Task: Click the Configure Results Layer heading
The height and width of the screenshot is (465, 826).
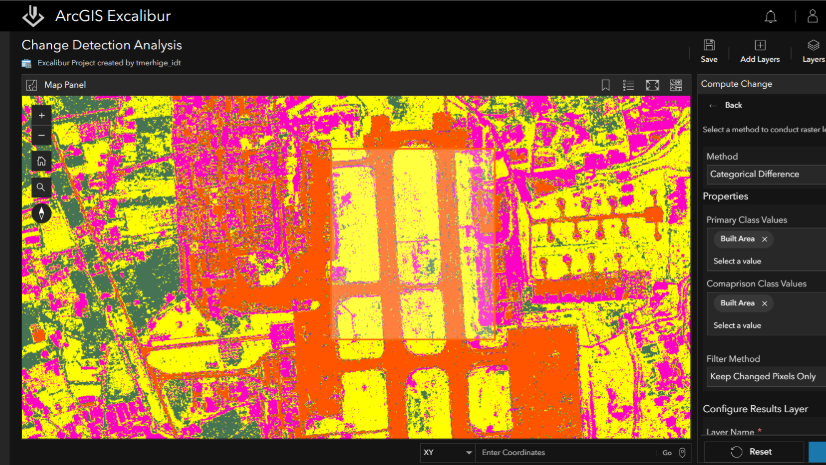Action: click(x=755, y=409)
